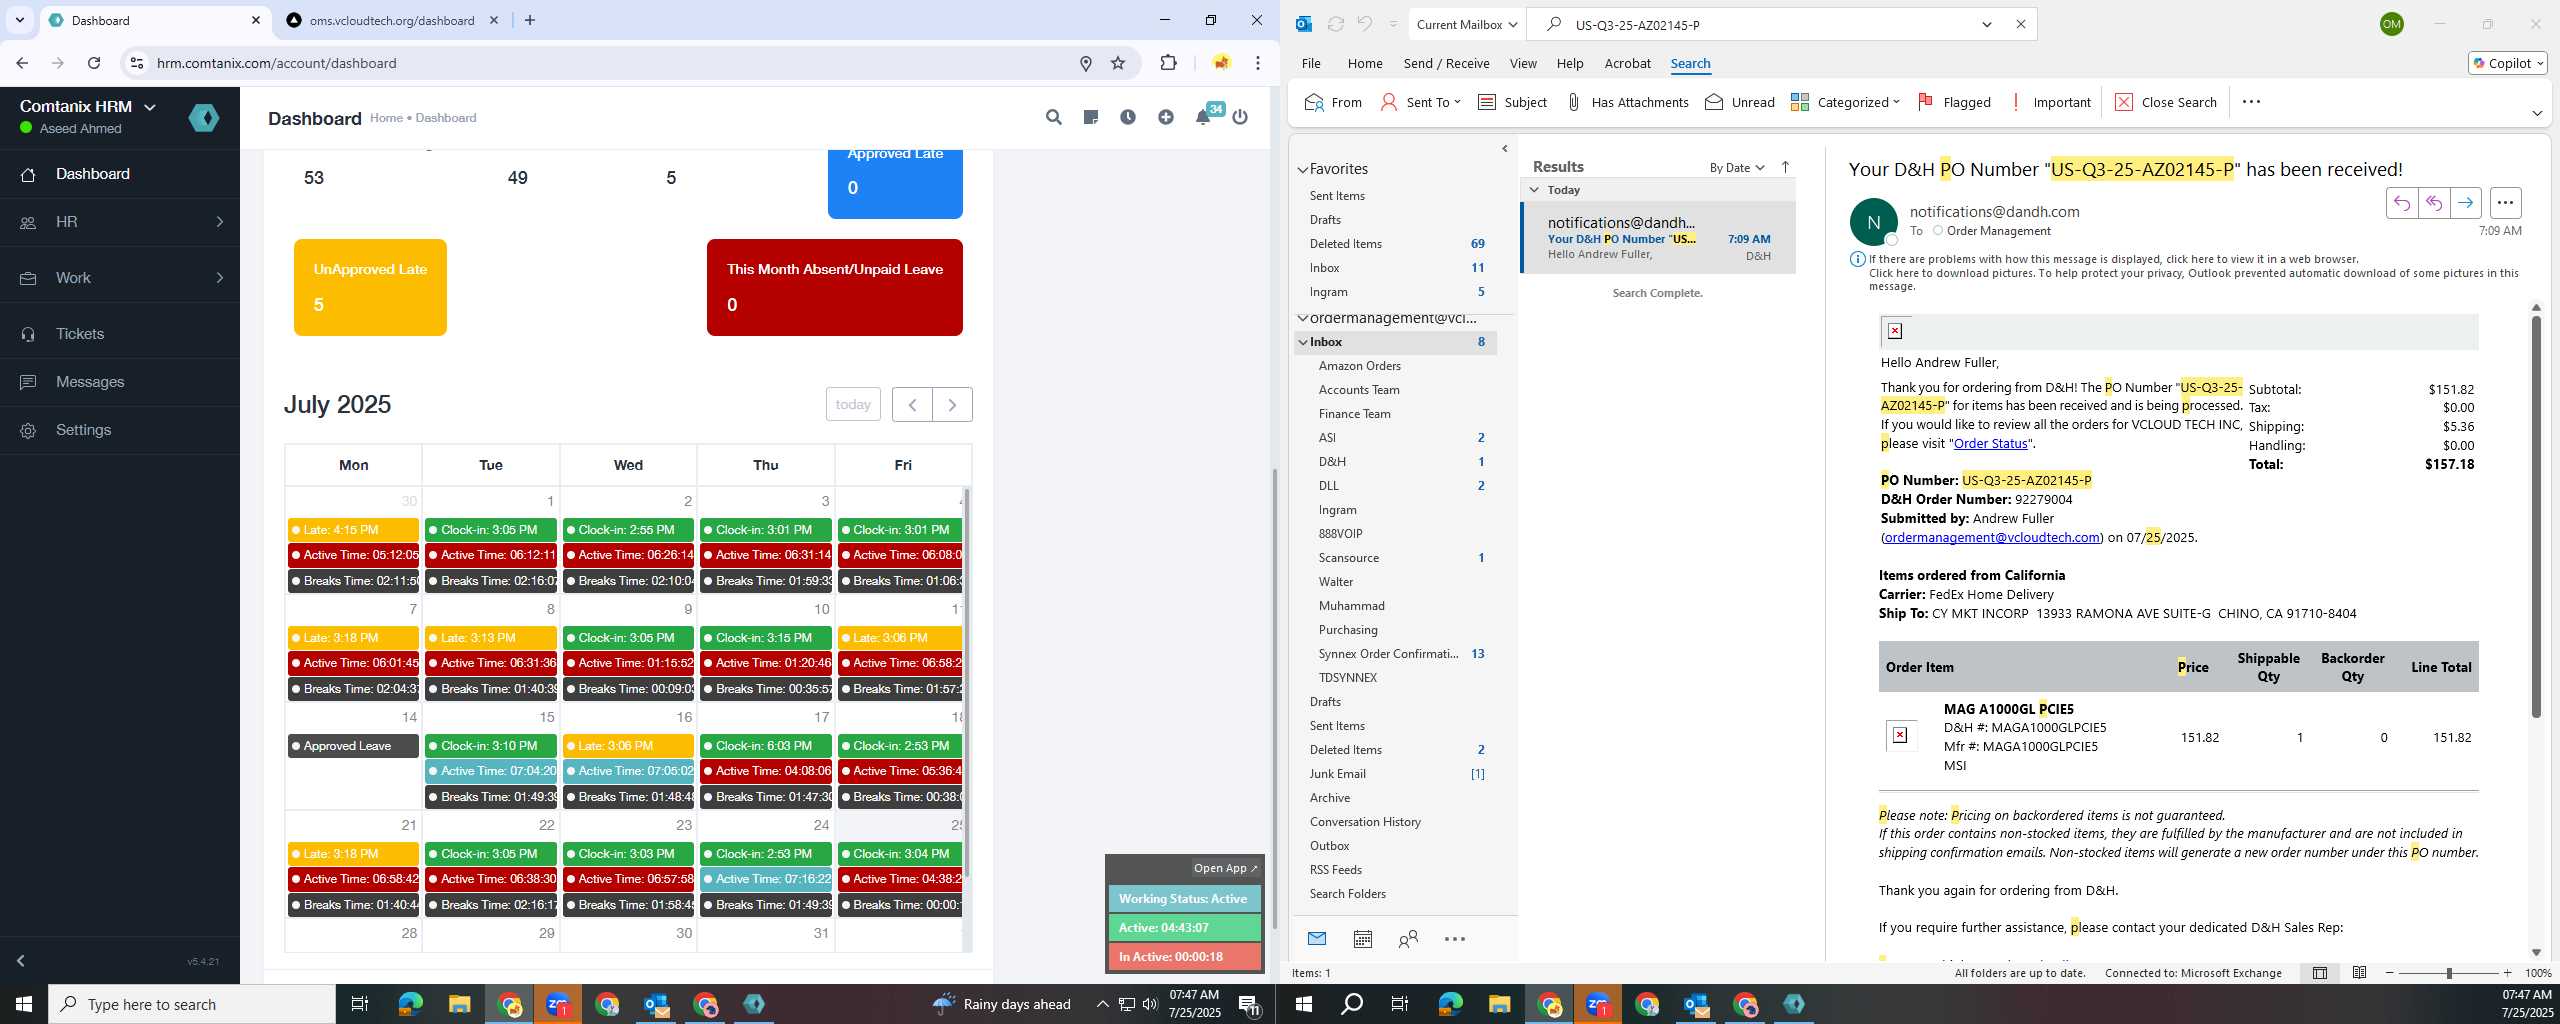
Task: Open the Order Status link in email
Action: coord(1990,443)
